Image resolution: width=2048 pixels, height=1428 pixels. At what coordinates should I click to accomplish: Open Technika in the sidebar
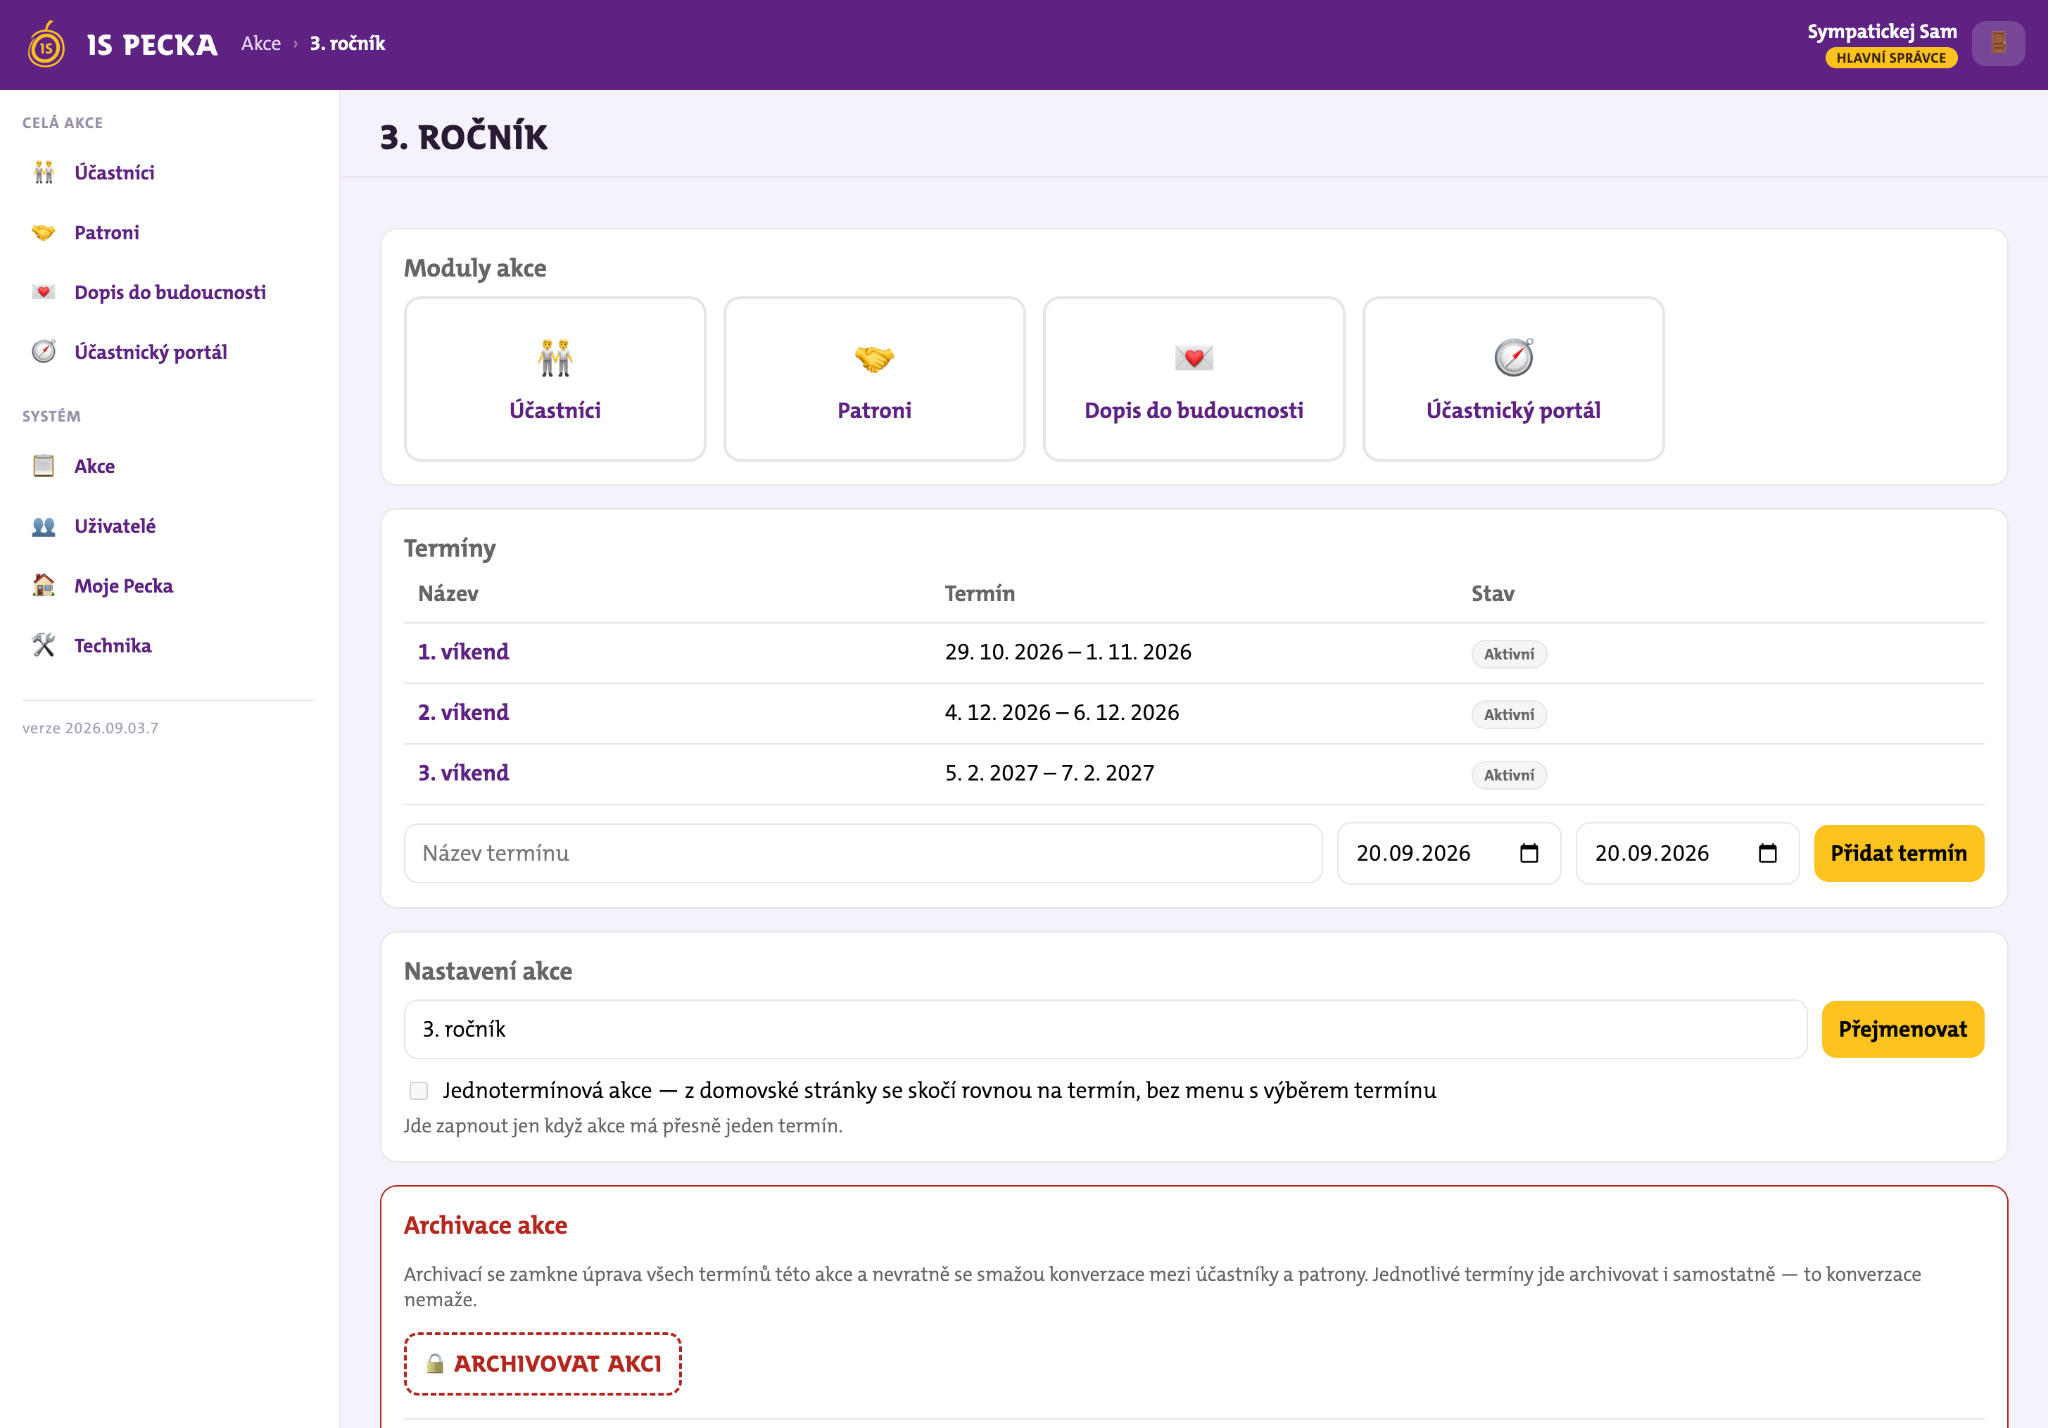[113, 645]
